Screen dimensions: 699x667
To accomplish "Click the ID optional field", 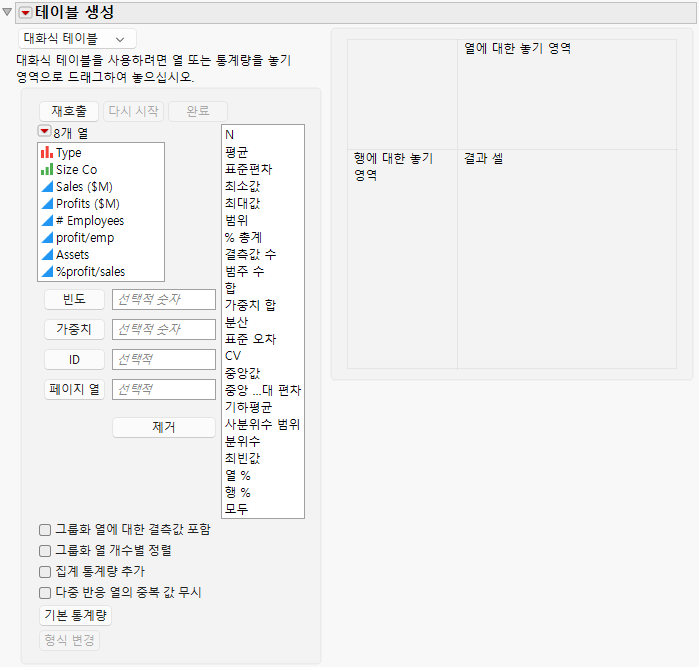I will click(164, 359).
